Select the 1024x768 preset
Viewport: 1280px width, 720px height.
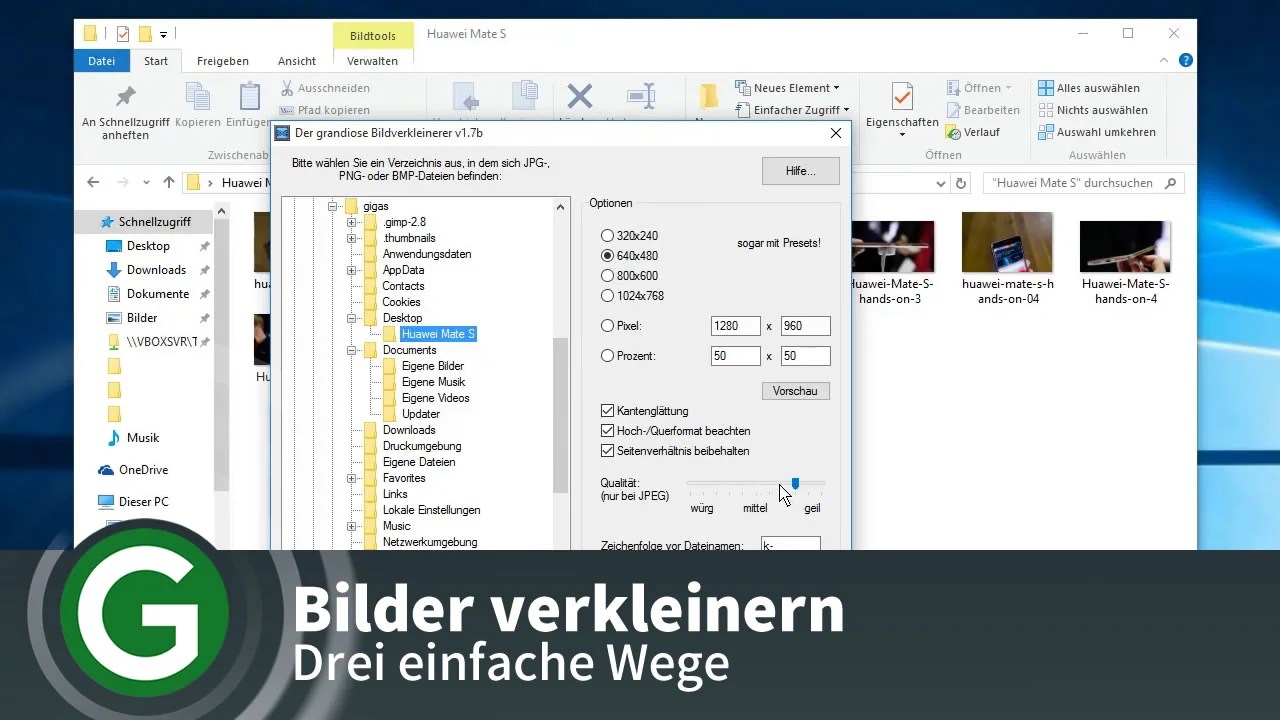click(x=607, y=296)
